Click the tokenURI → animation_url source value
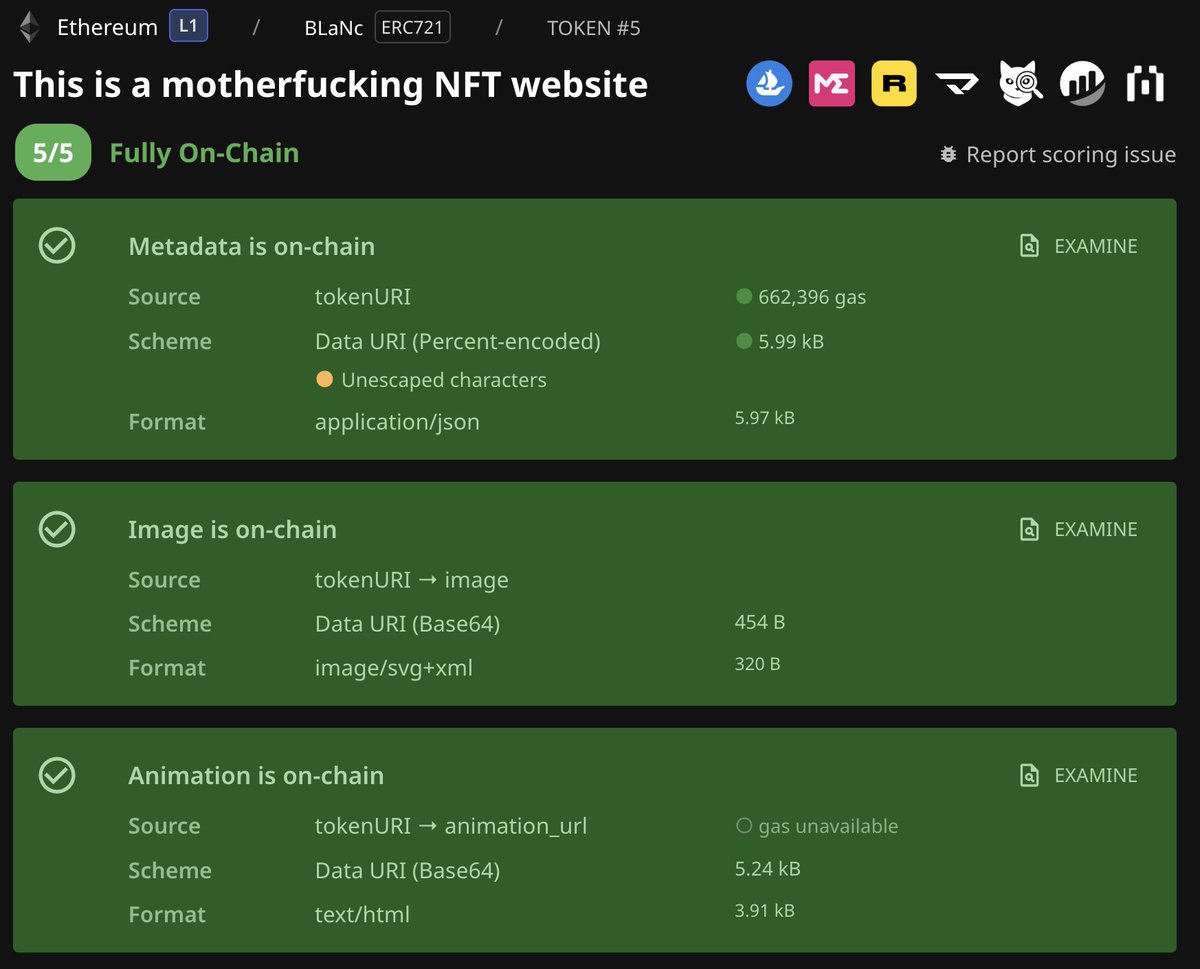The image size is (1200, 969). pos(451,826)
